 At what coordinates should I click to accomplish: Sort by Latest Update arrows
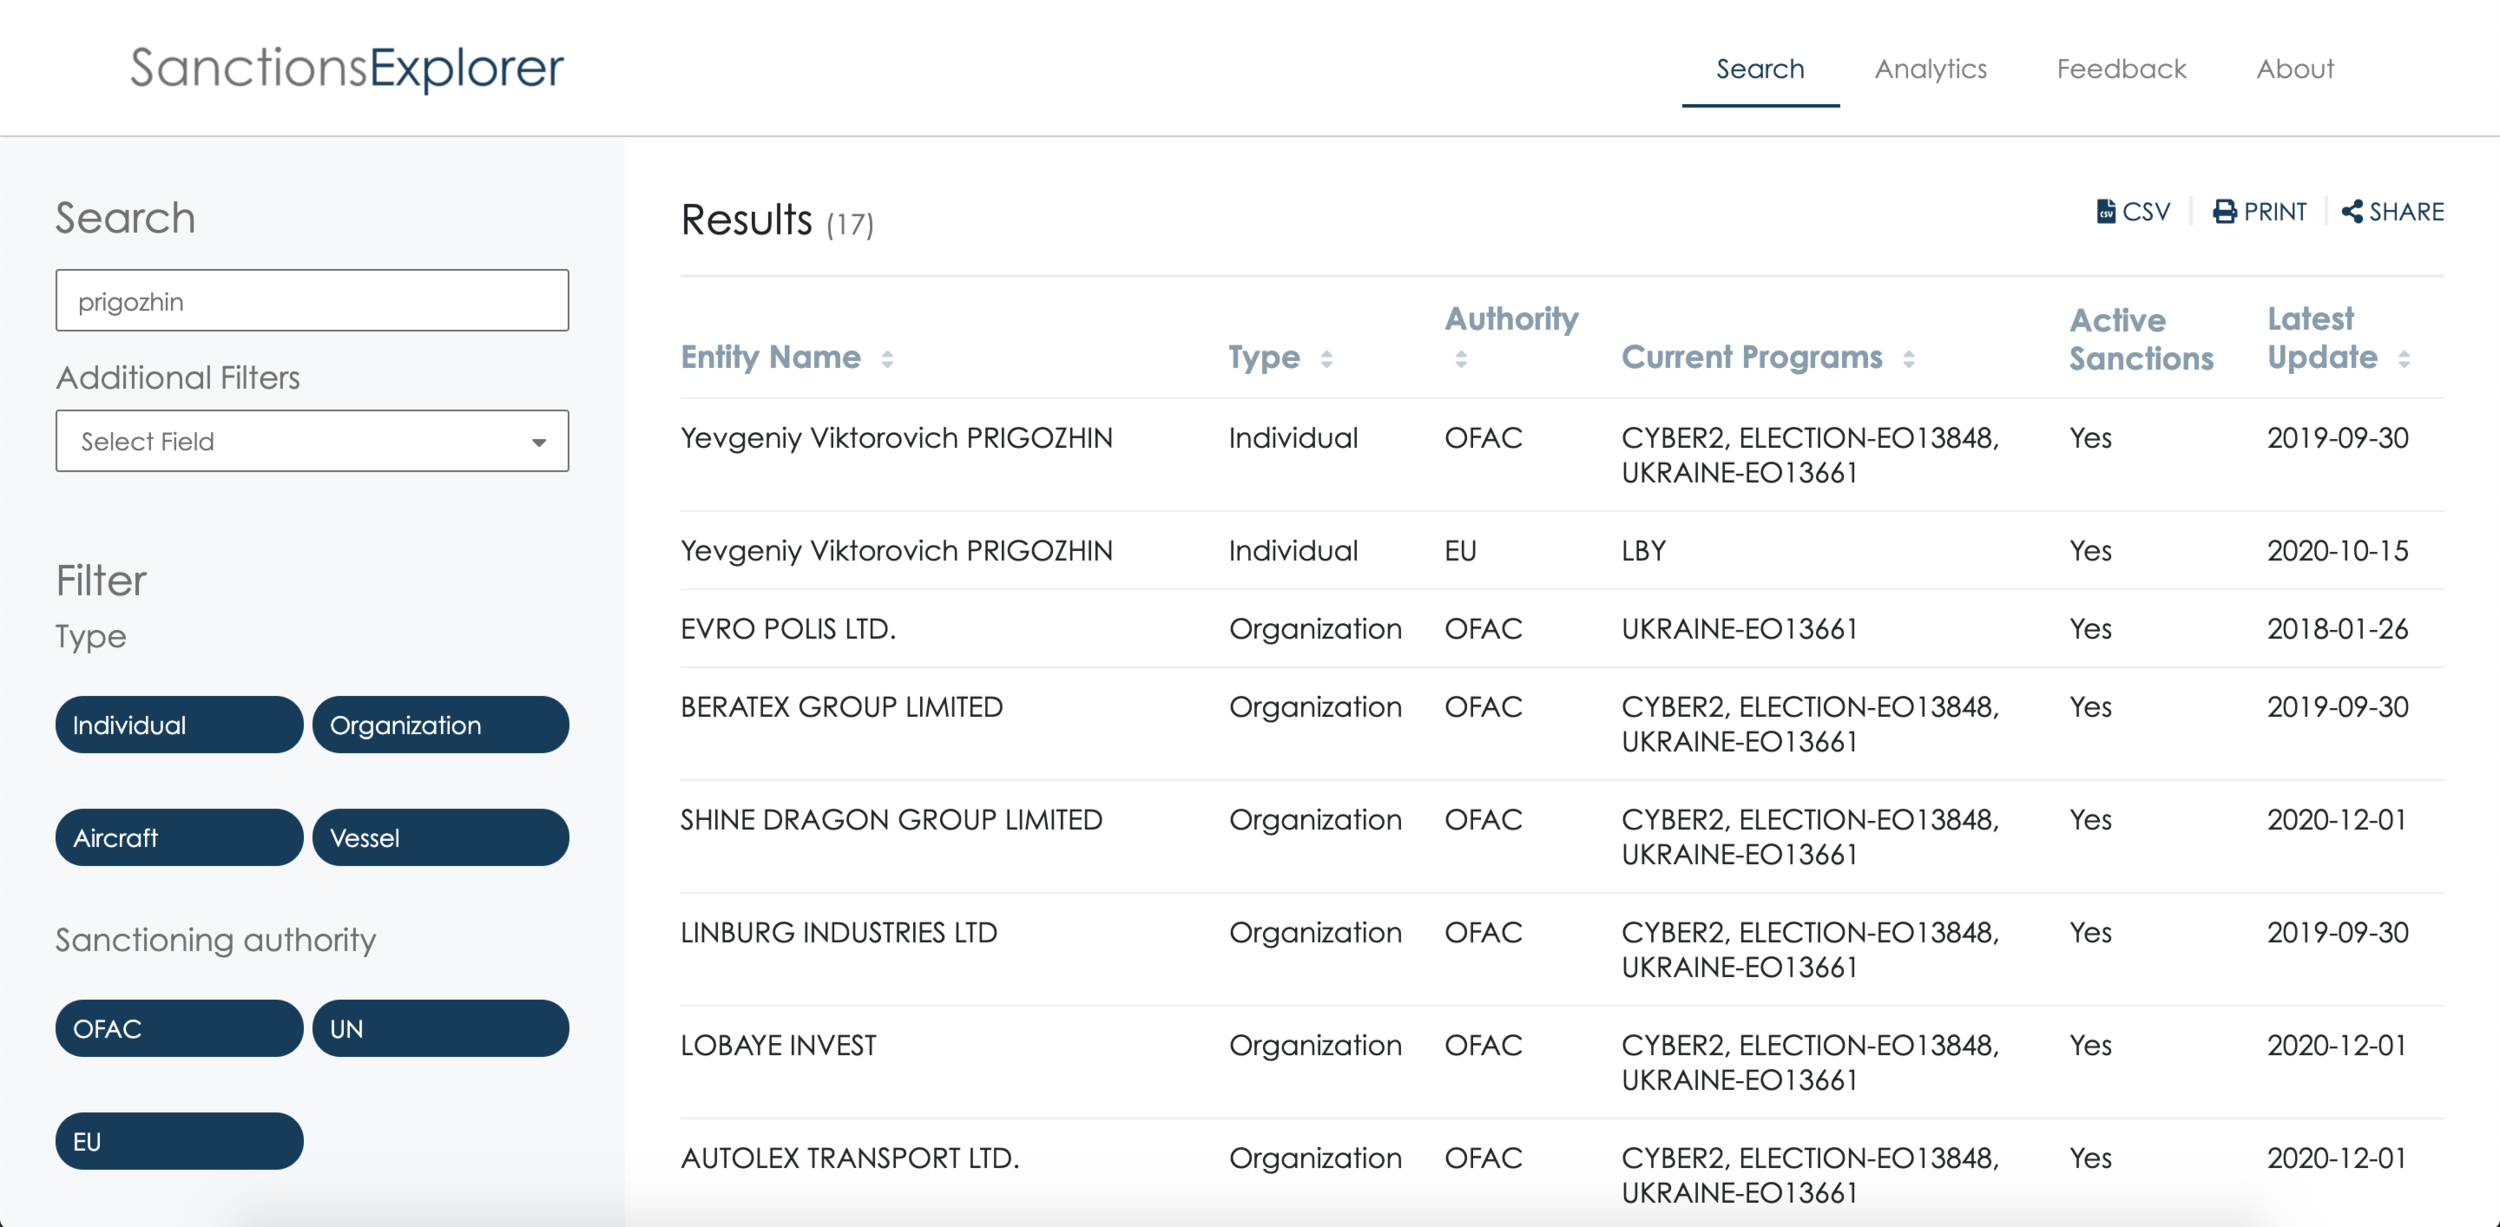2404,359
